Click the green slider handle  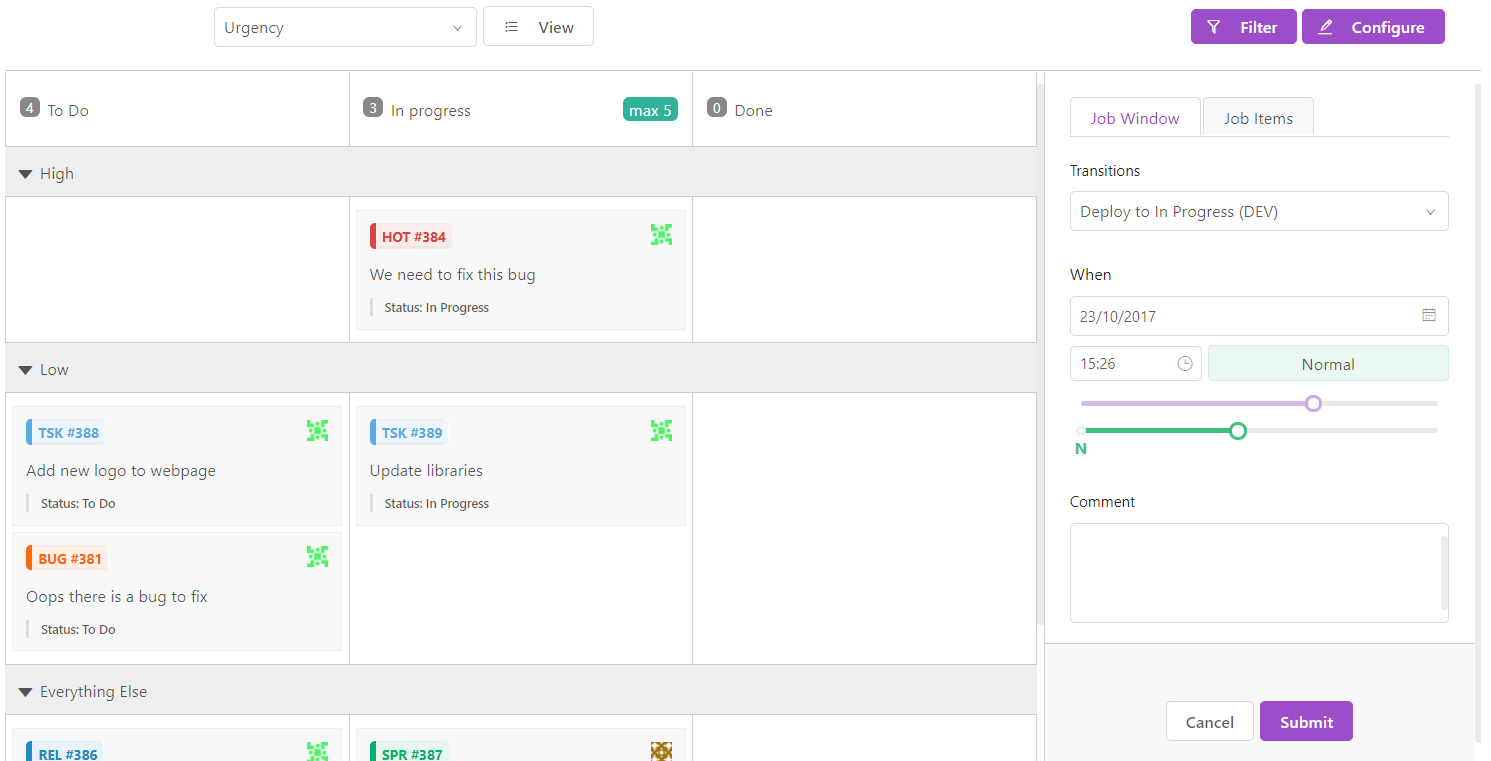(1238, 430)
